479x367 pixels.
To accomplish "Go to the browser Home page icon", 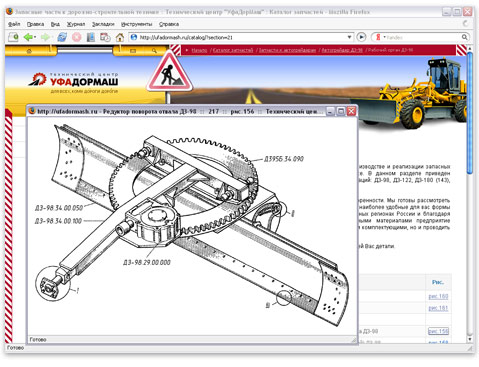I will pos(120,37).
